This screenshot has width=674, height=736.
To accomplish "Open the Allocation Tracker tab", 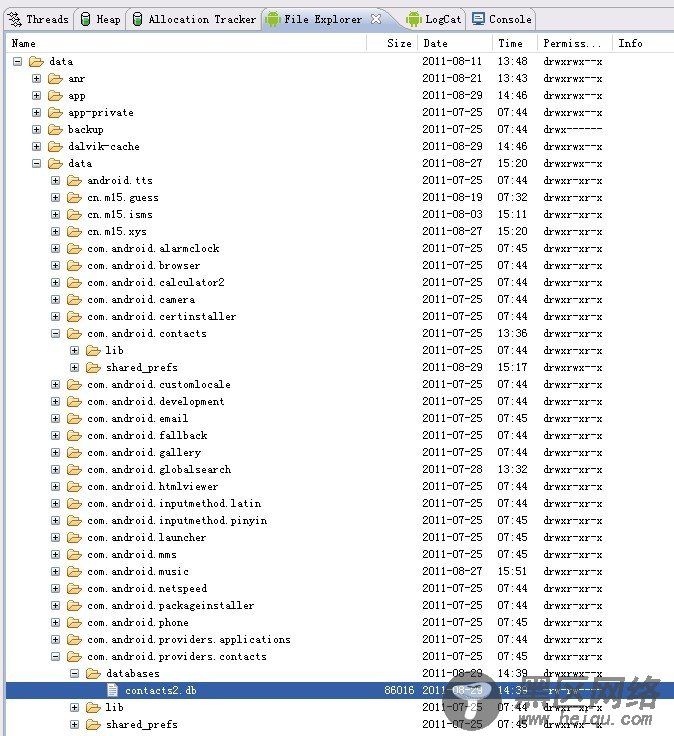I will [x=194, y=20].
